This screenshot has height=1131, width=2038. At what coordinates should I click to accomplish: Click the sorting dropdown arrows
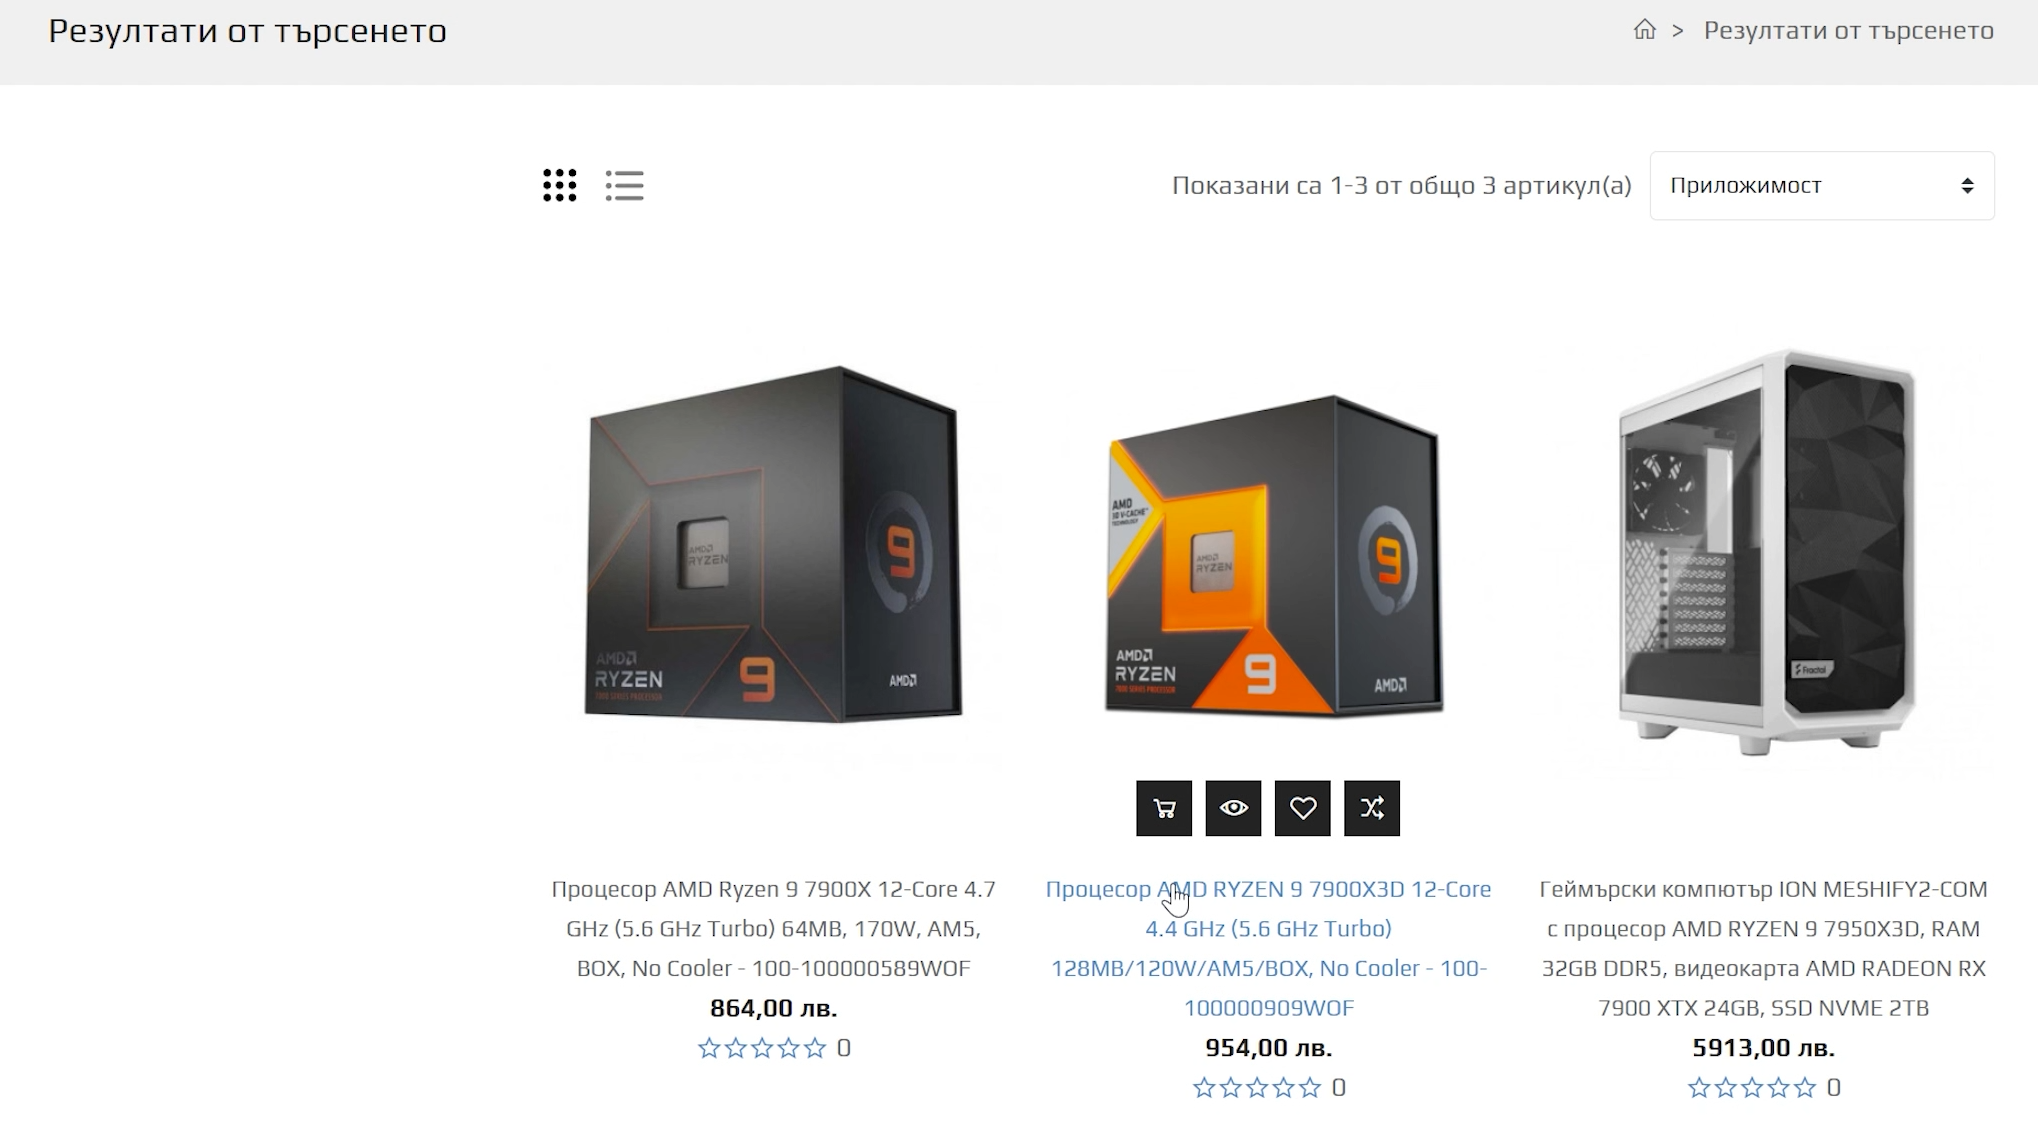tap(1967, 186)
